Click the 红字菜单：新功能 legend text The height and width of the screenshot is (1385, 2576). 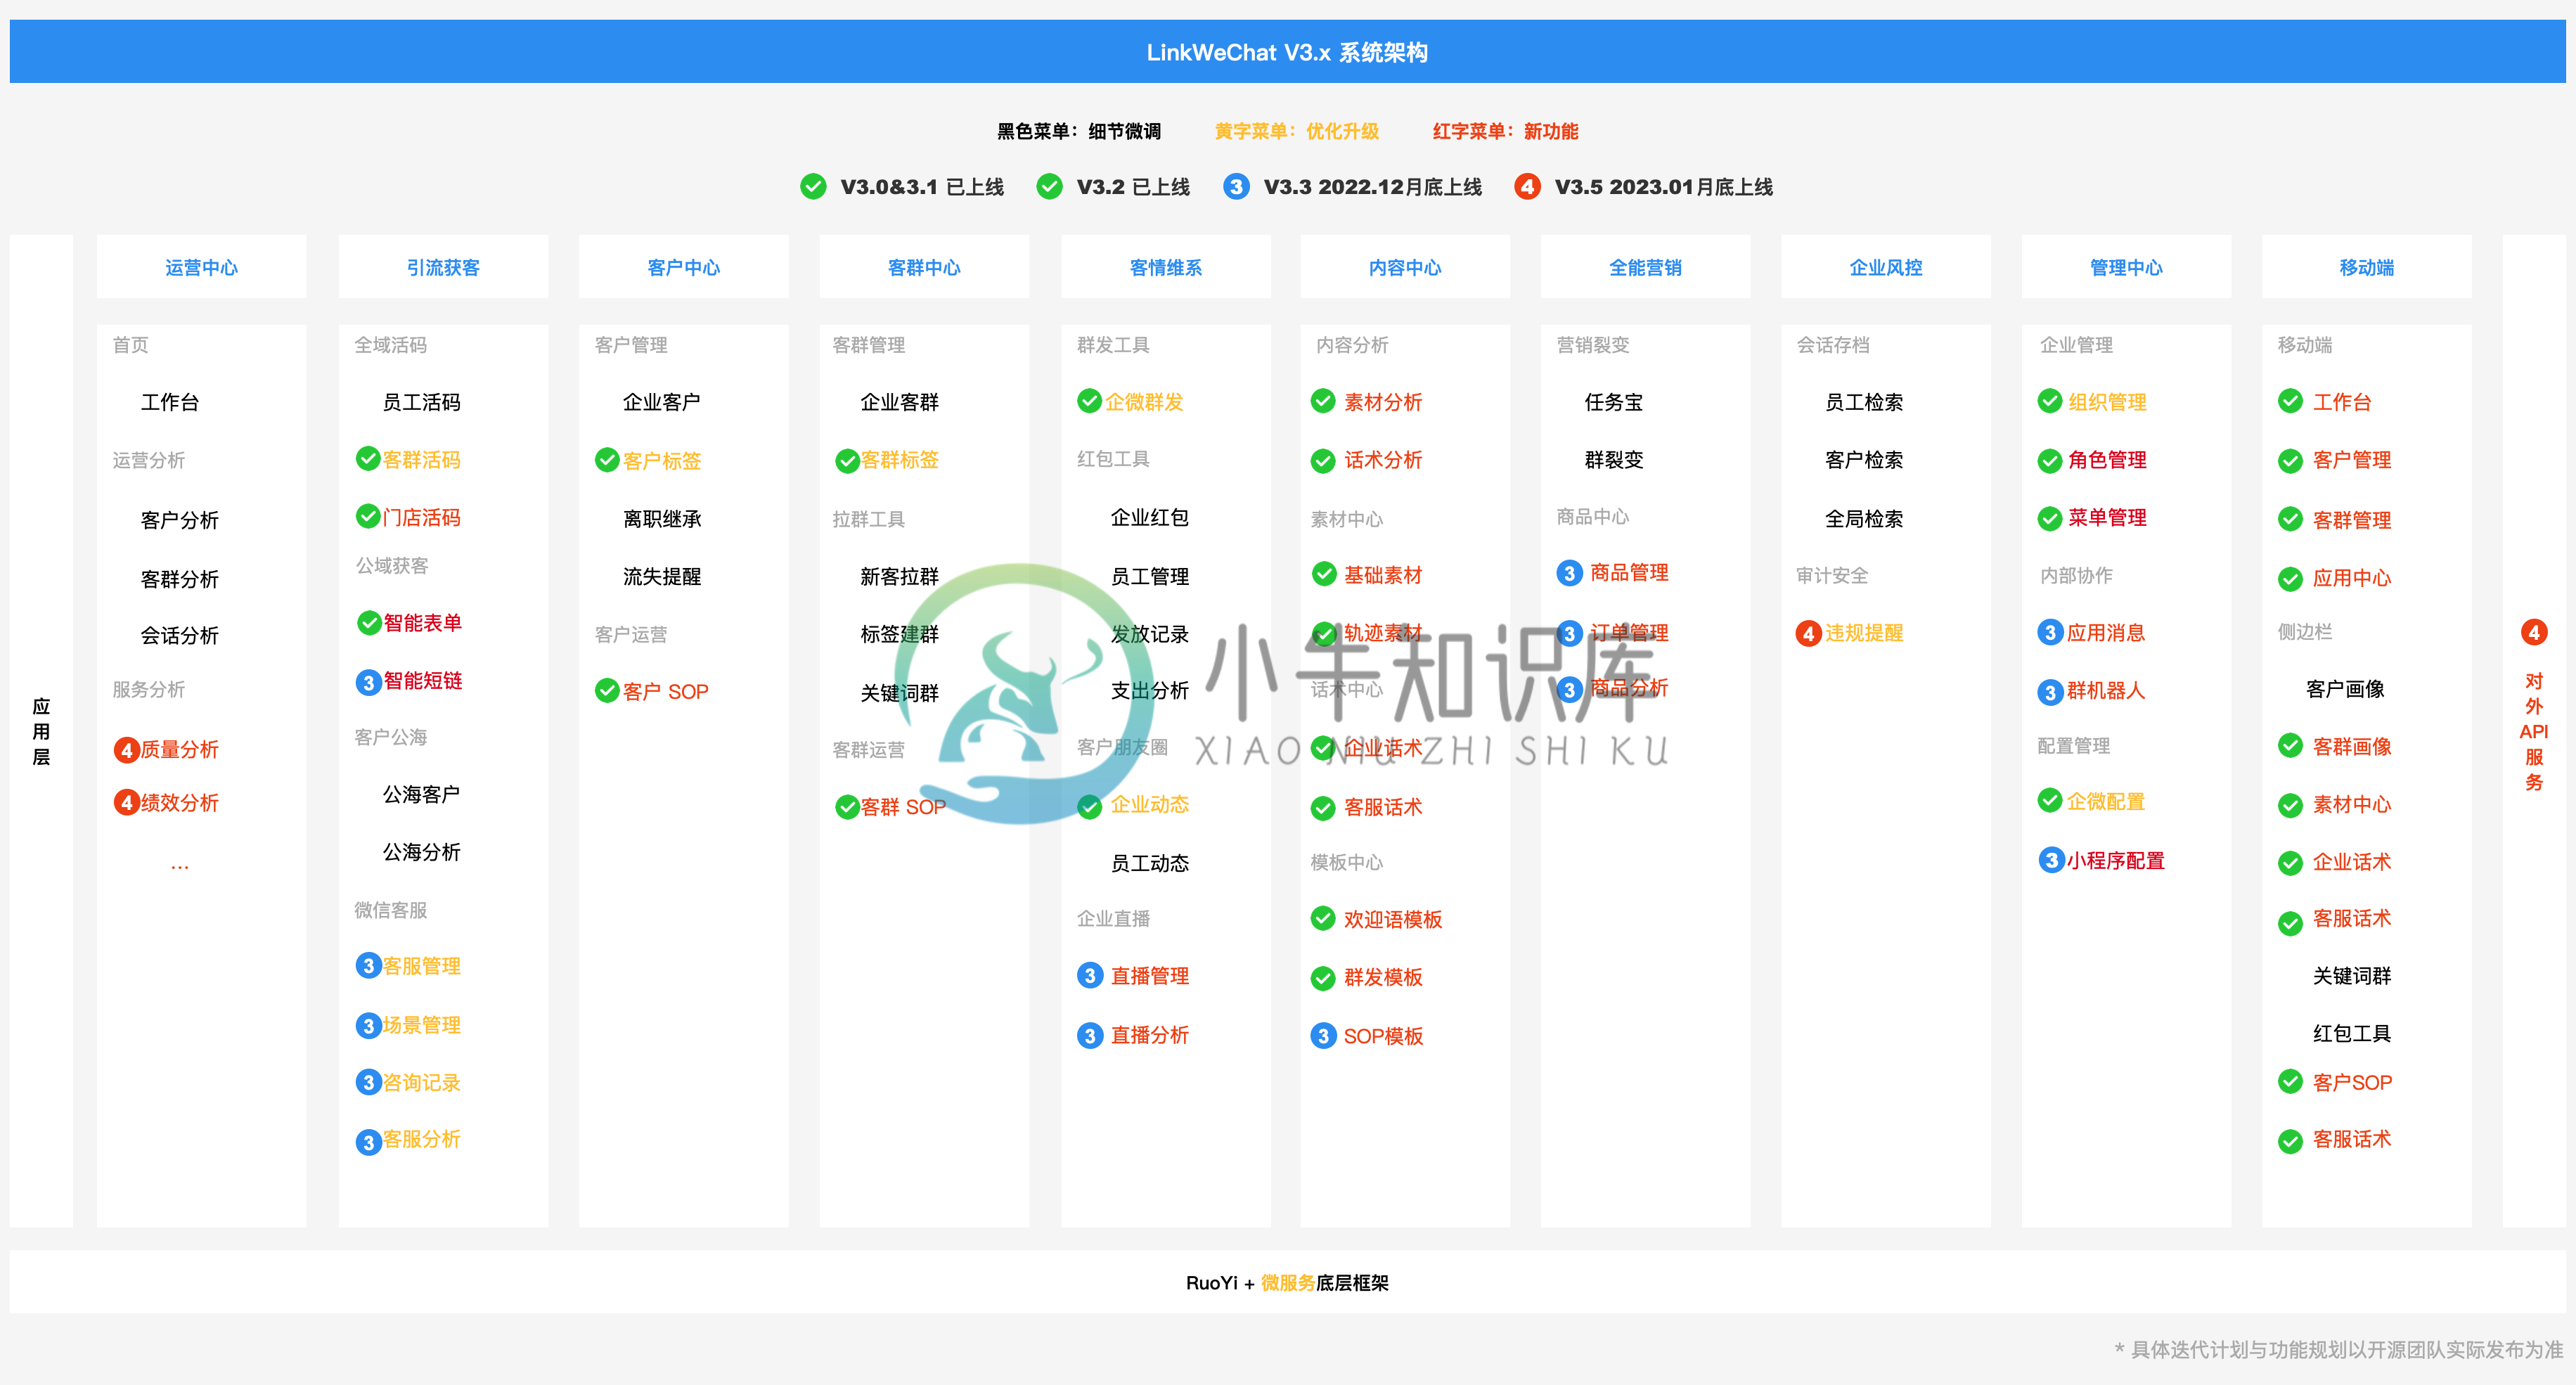1505,131
